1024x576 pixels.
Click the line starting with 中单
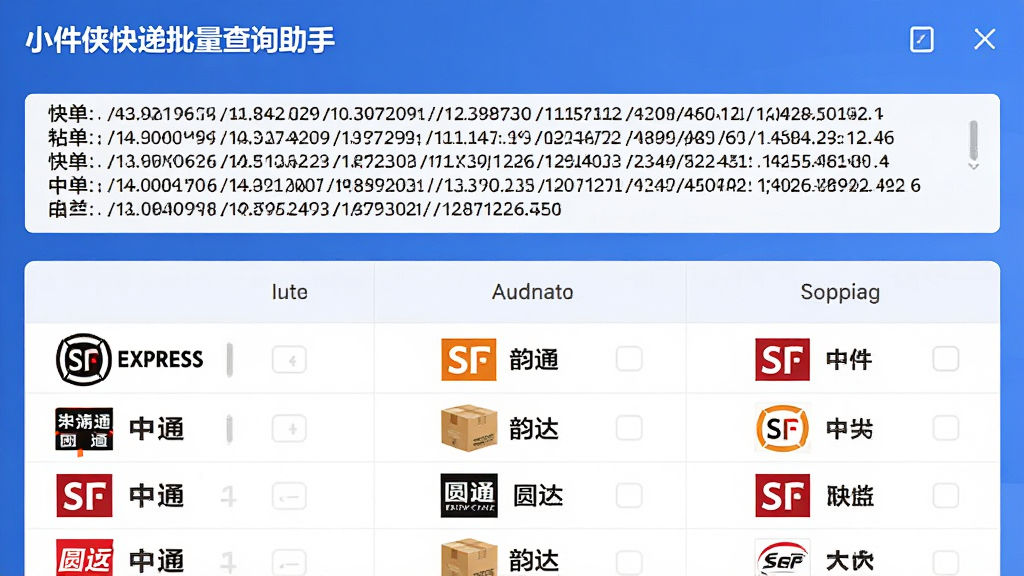click(484, 185)
